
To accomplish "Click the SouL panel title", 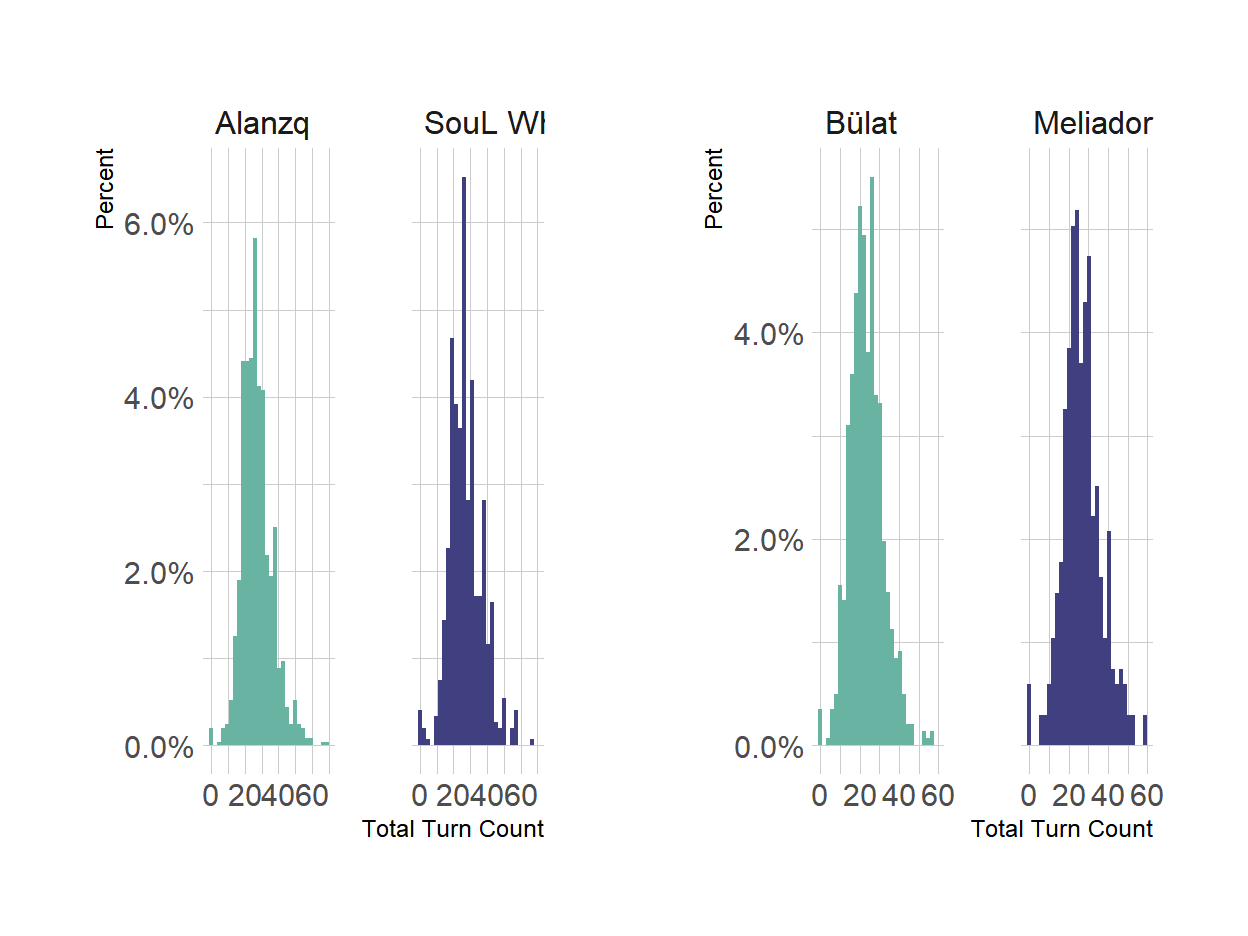I will tap(484, 124).
